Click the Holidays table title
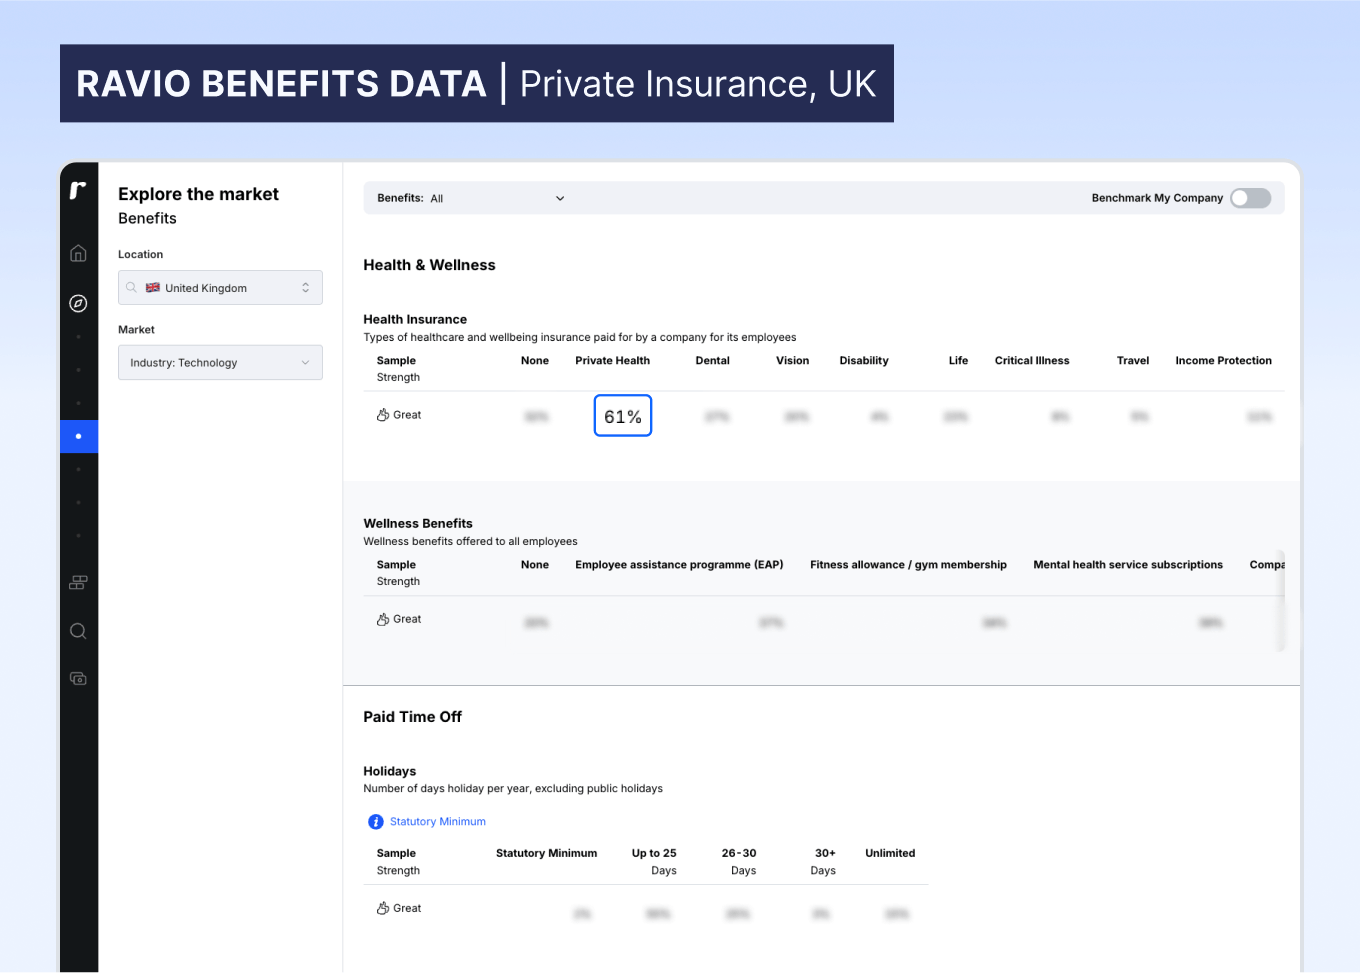This screenshot has height=973, width=1360. [x=389, y=772]
